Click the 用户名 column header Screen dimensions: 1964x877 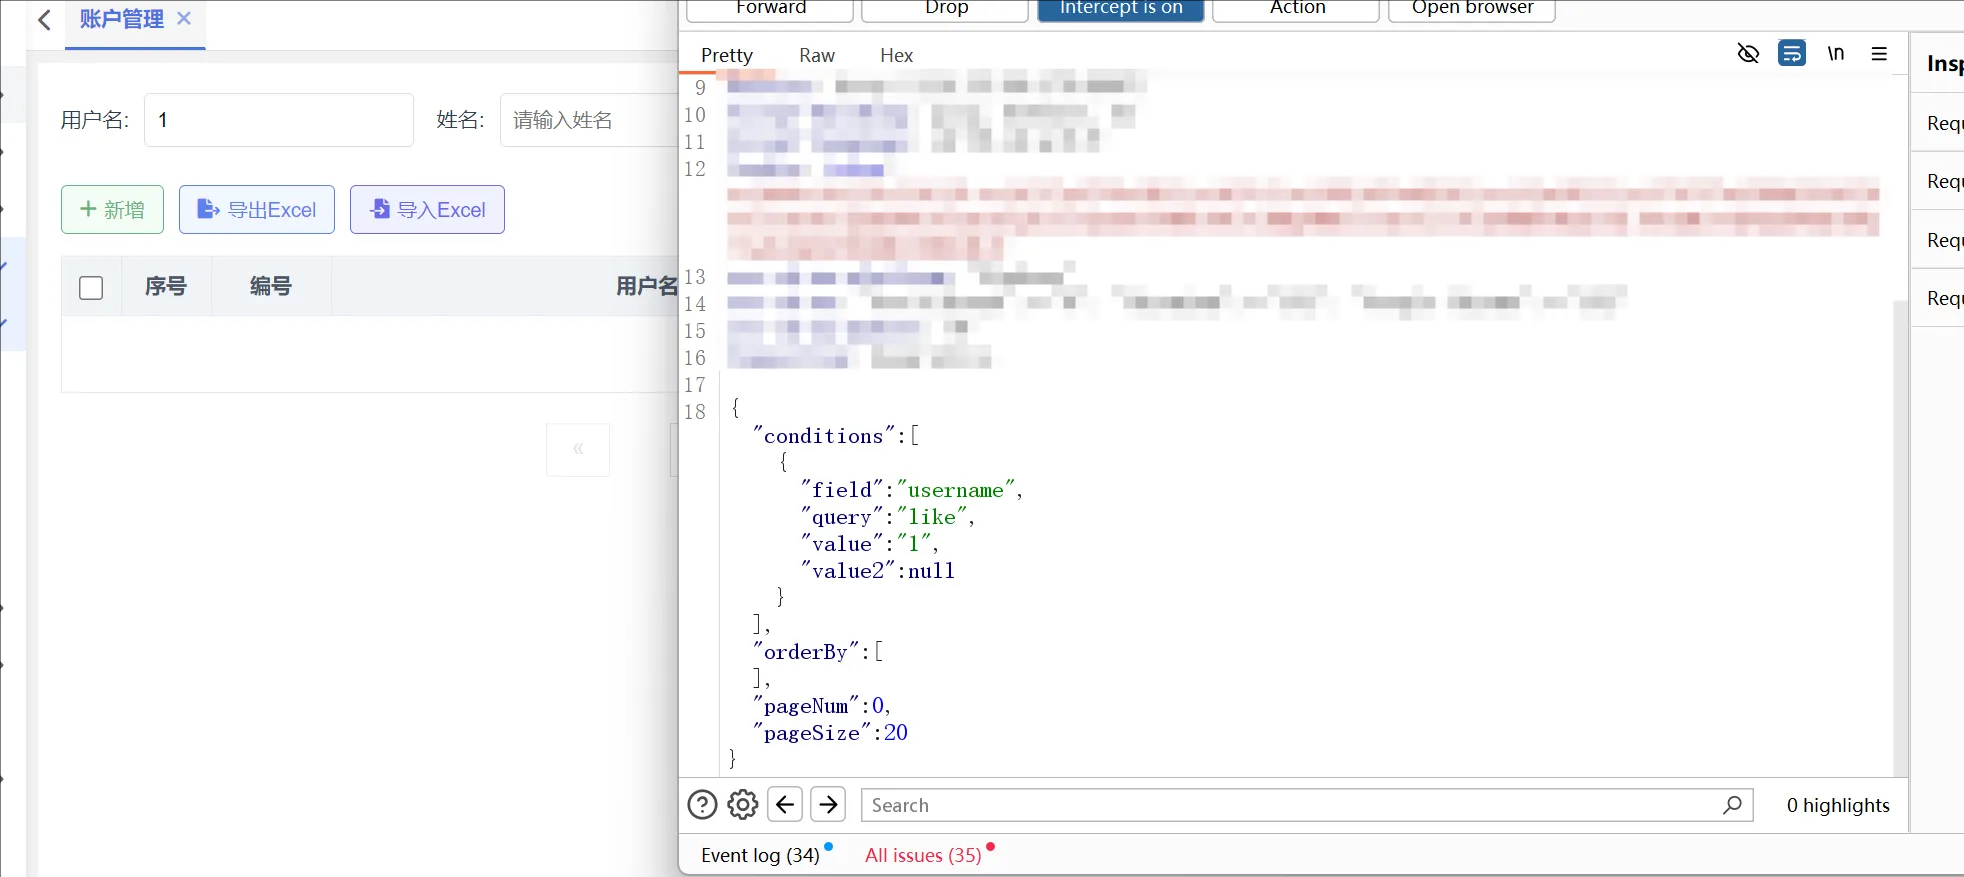(647, 286)
